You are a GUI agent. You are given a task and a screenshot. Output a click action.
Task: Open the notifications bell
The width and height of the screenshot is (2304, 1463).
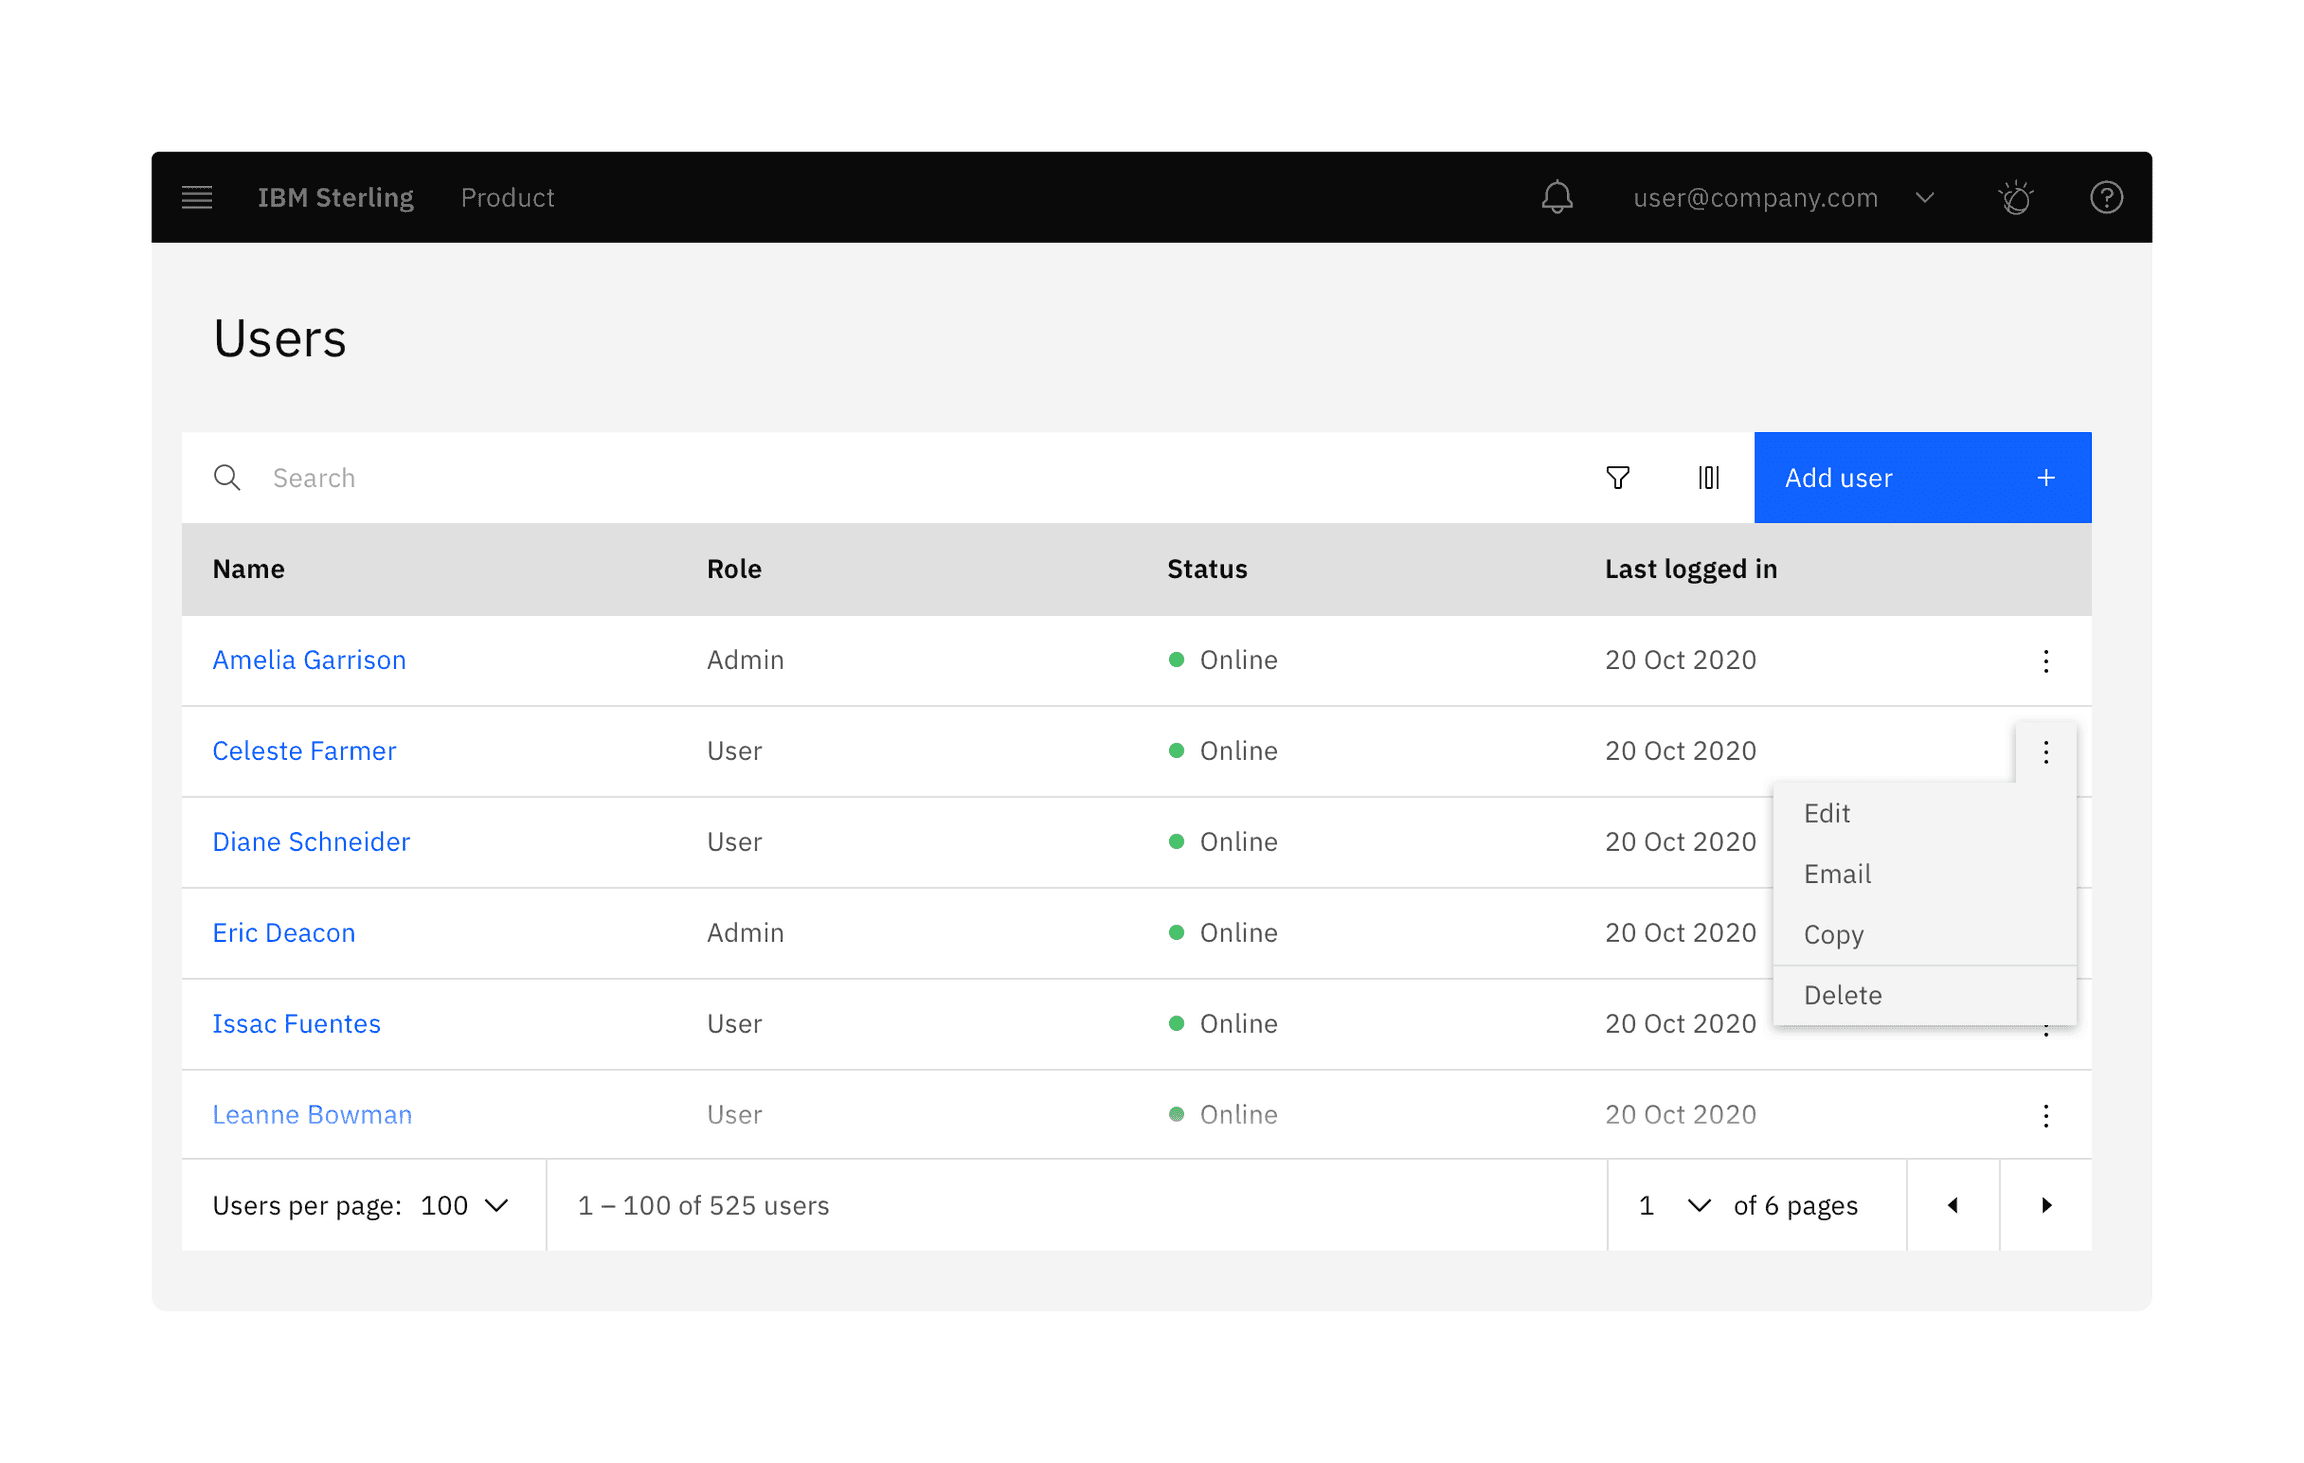[1557, 197]
